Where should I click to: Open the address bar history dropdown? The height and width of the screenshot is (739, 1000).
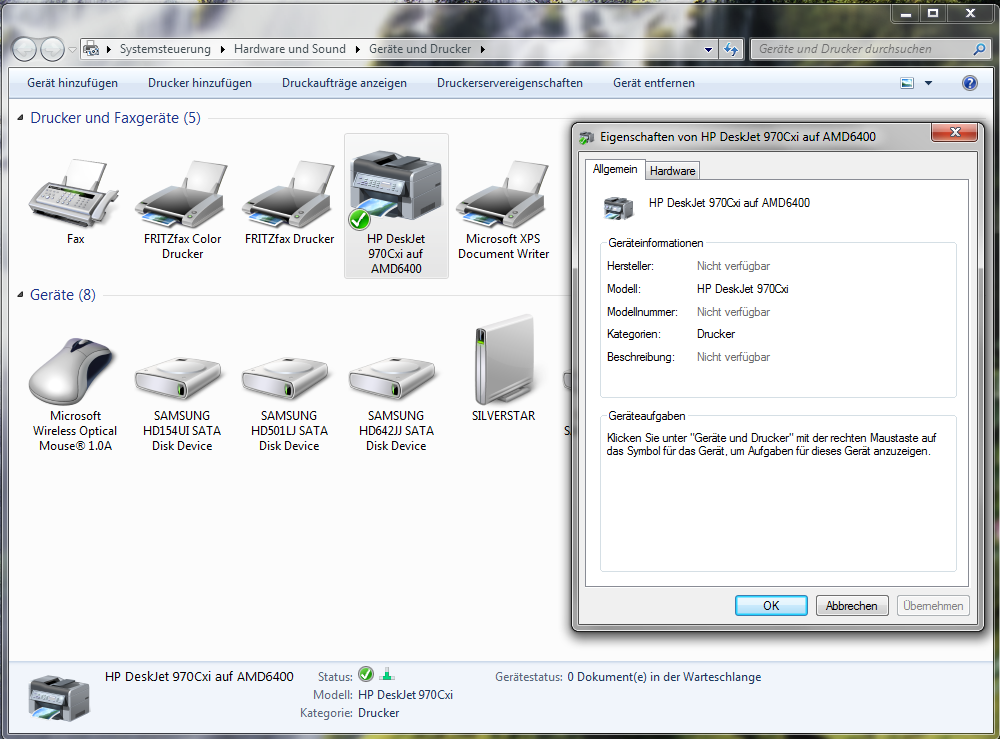coord(709,50)
